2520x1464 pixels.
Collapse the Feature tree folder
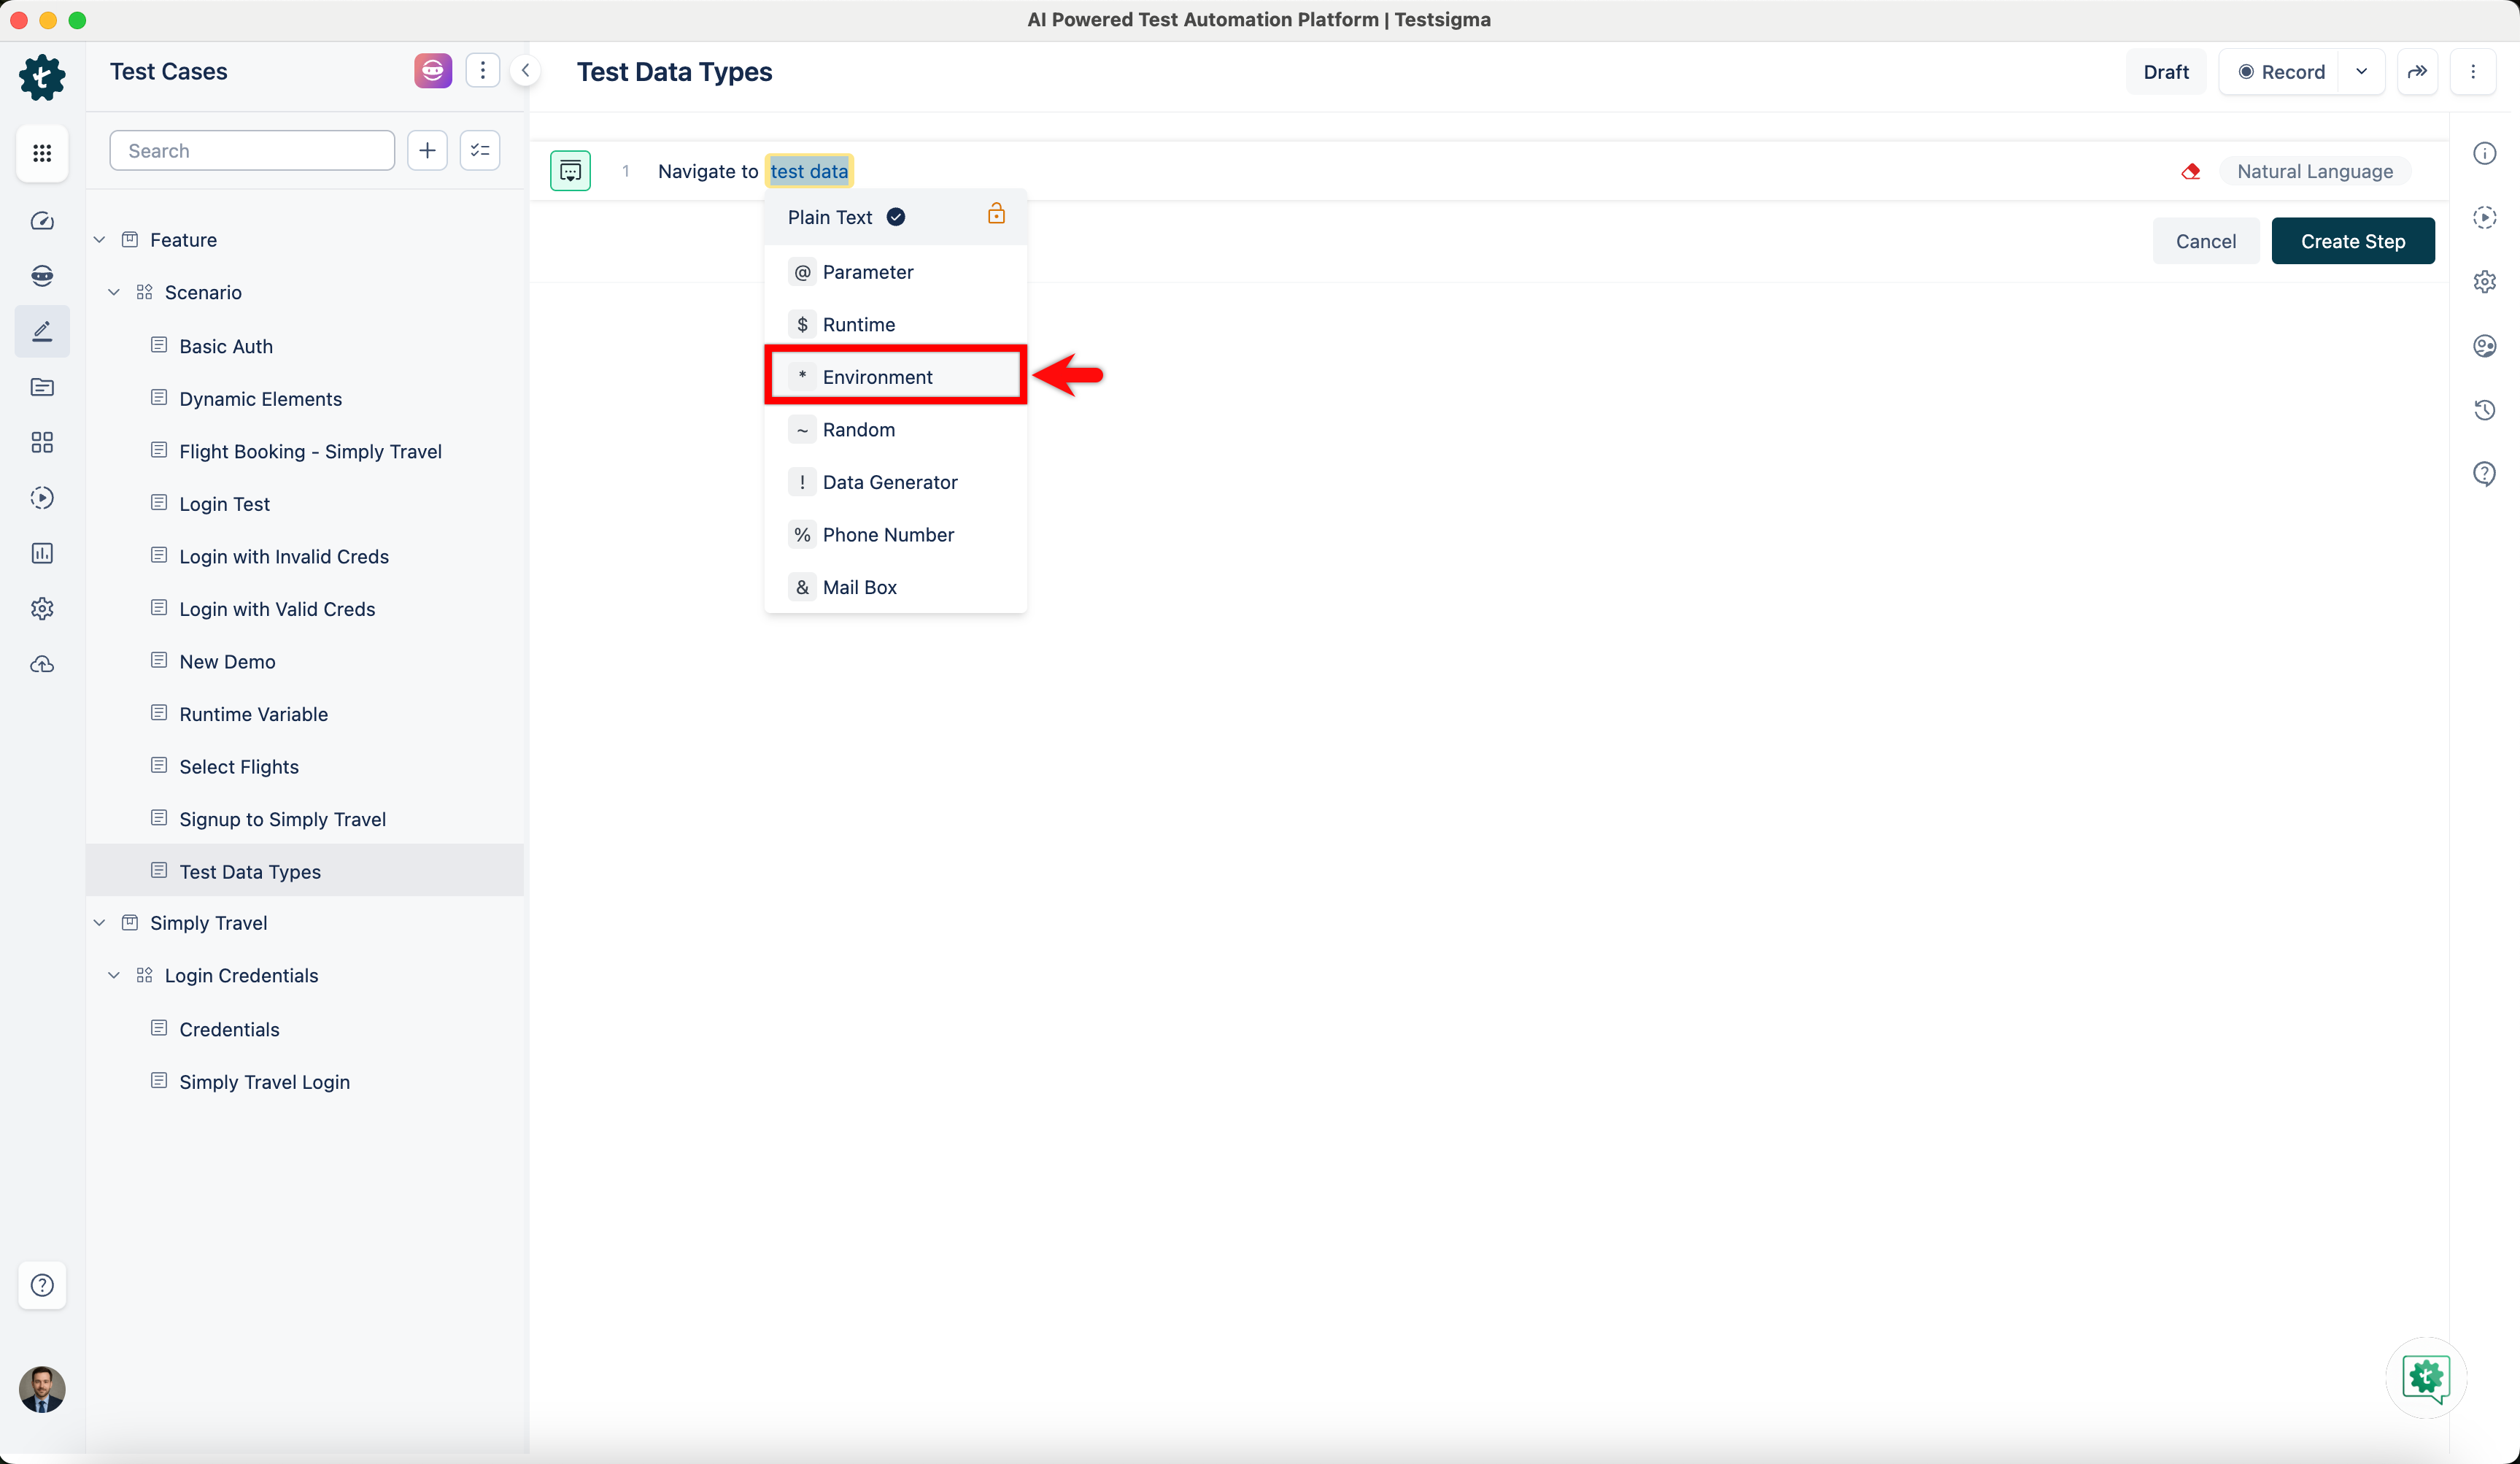click(x=99, y=240)
